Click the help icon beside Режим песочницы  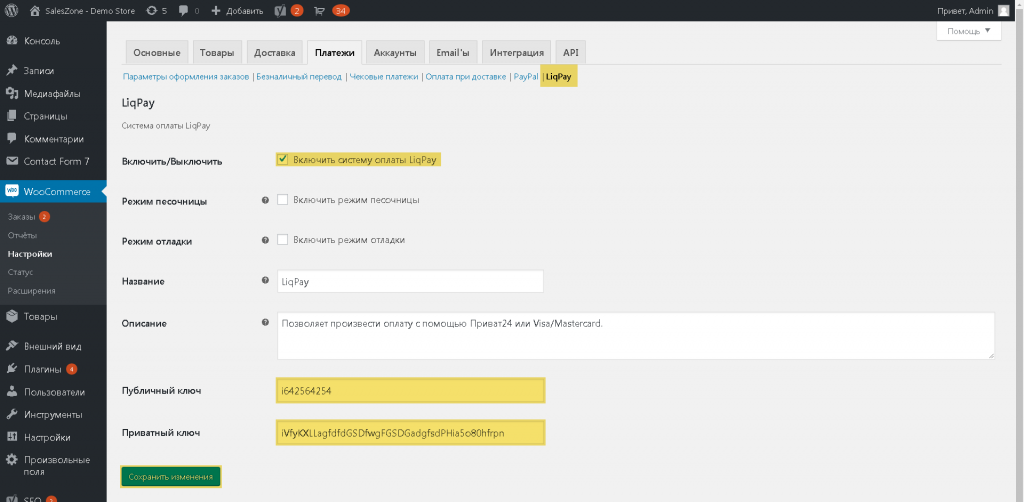click(265, 200)
